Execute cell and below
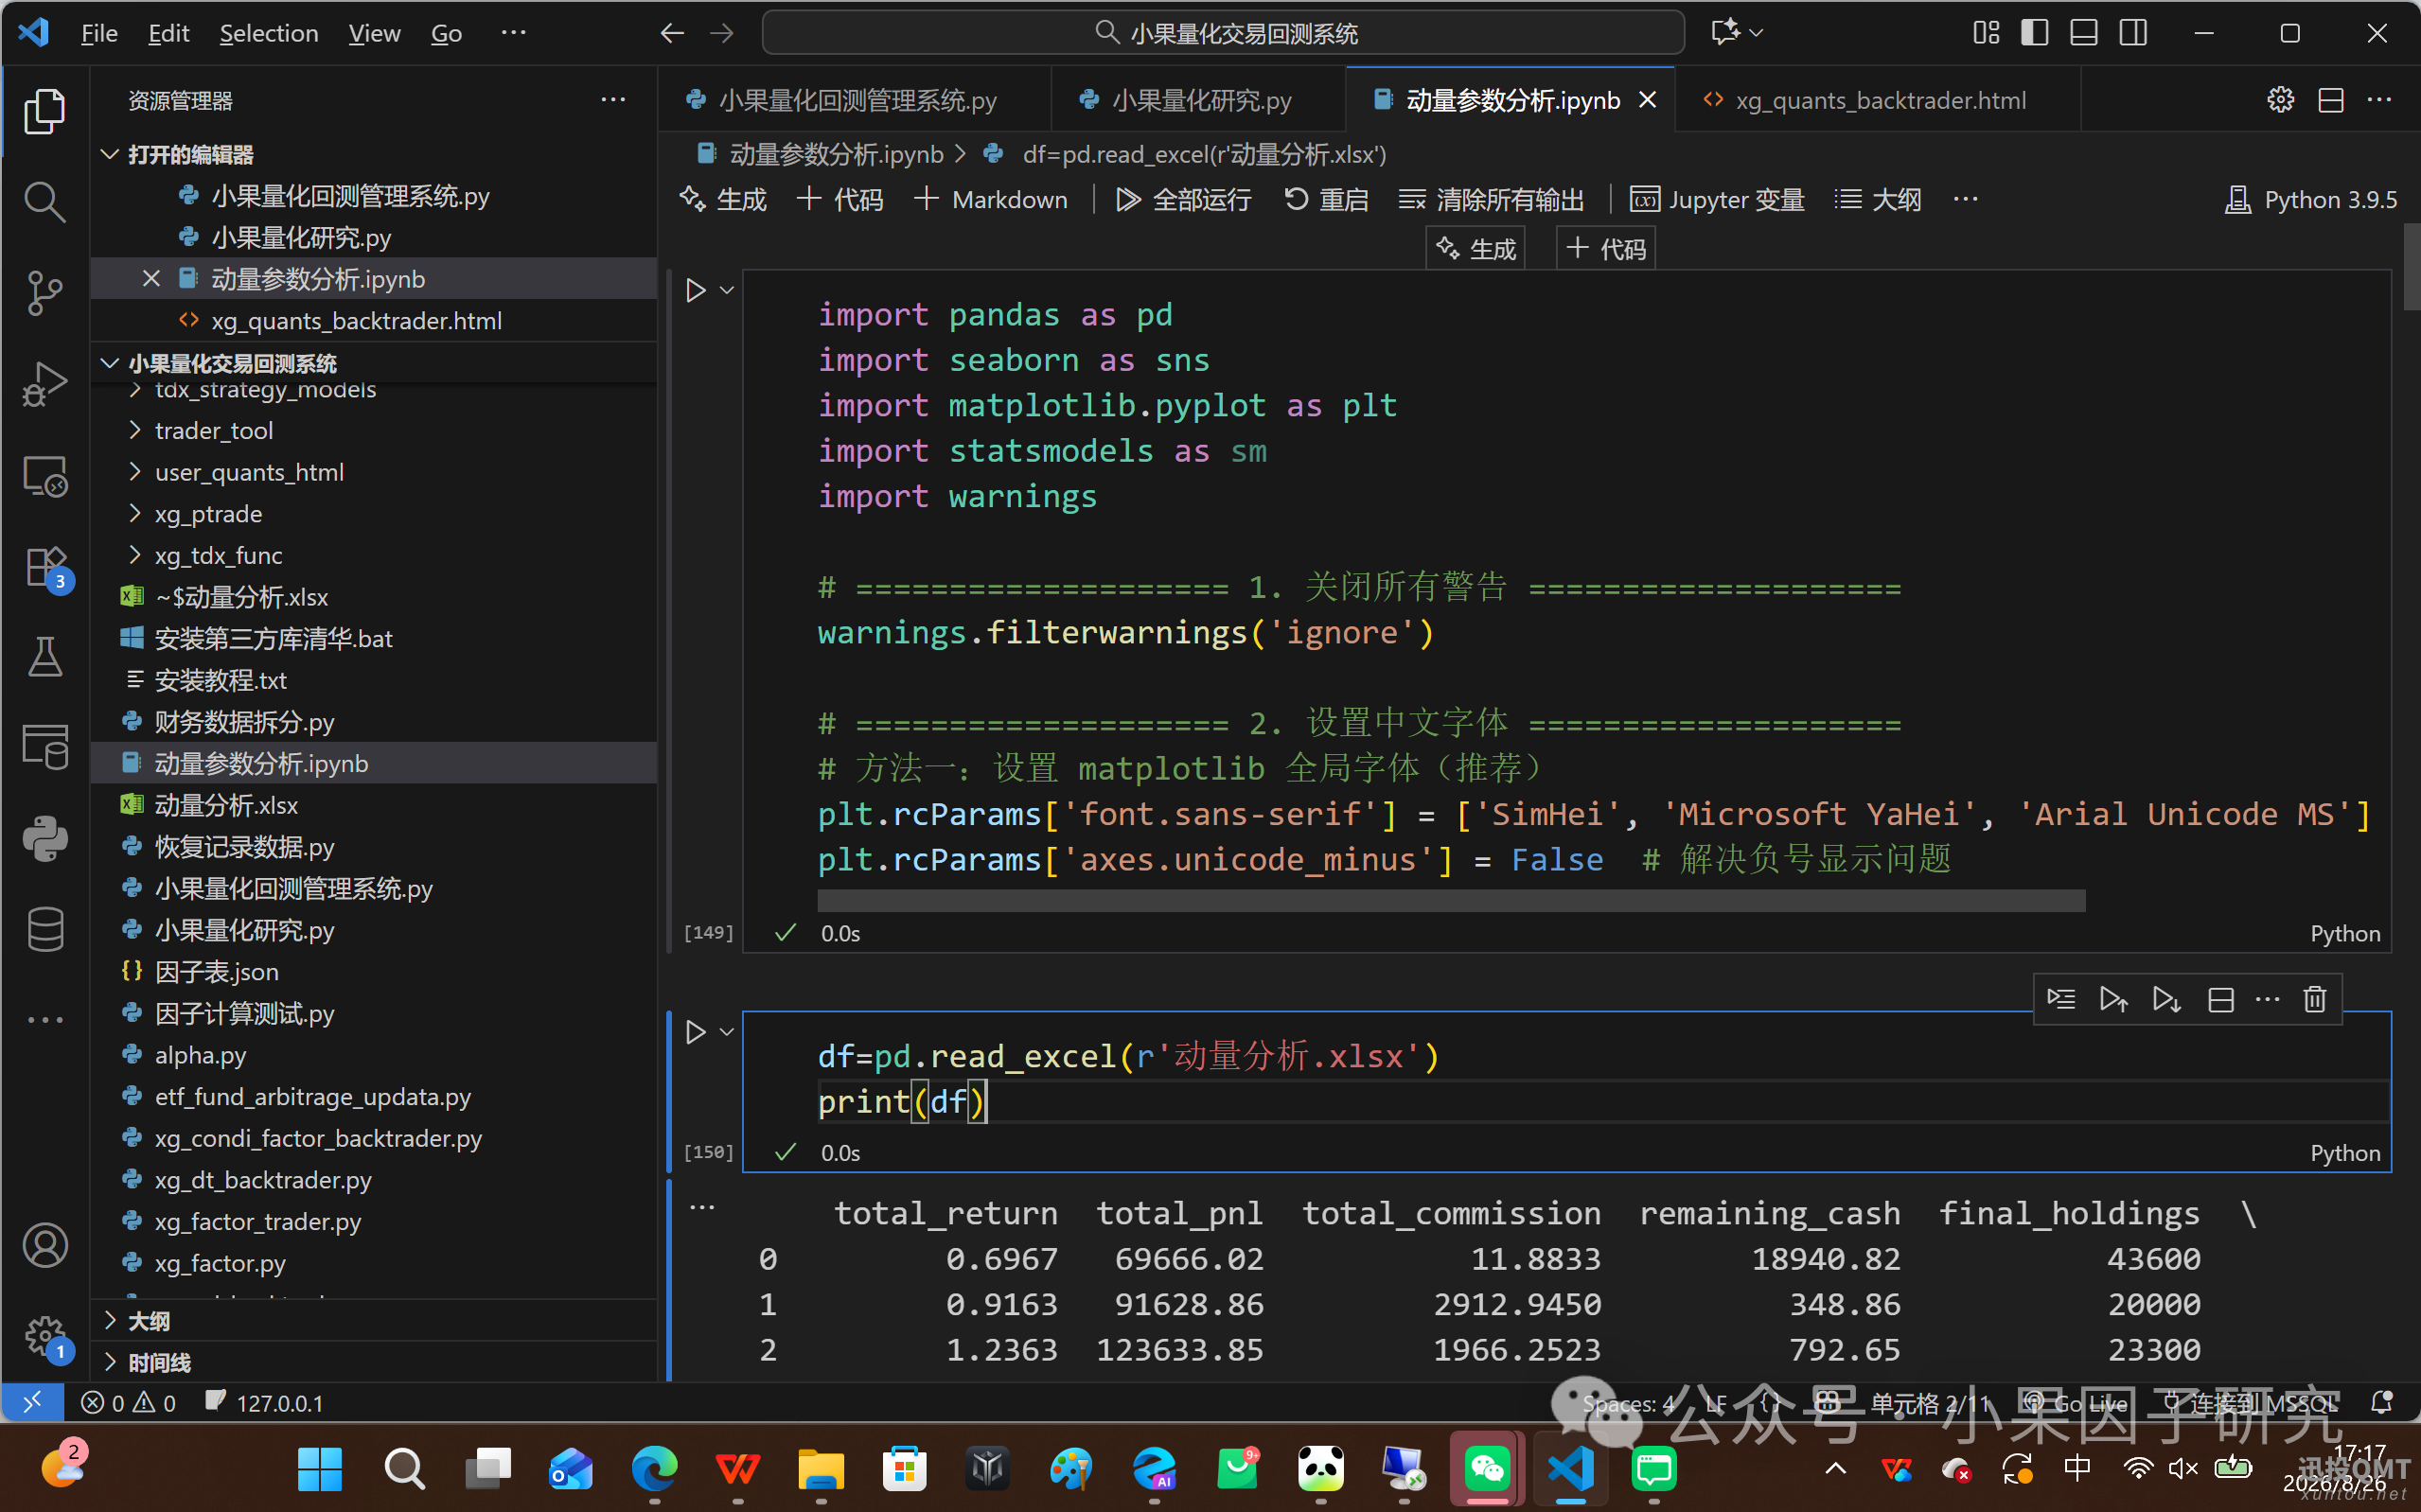Screen dimensions: 2421x1512 pos(2166,999)
